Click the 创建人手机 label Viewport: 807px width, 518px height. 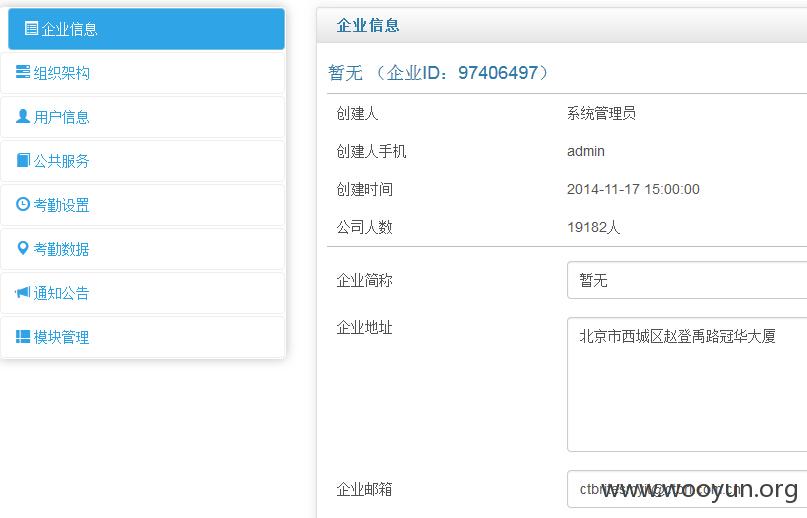click(371, 151)
